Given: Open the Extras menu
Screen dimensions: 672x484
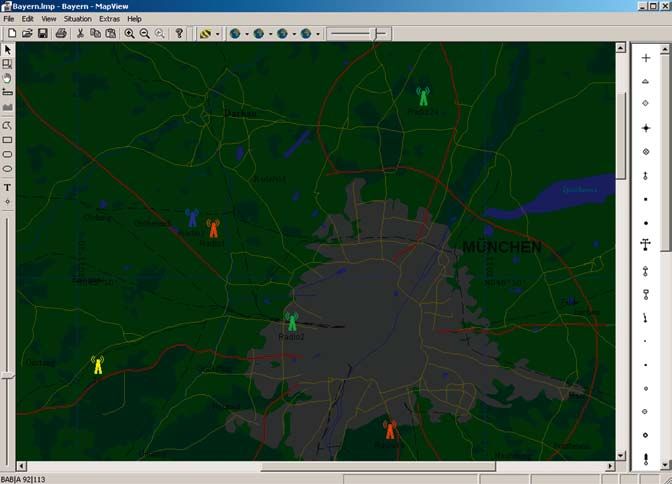Looking at the screenshot, I should click(109, 19).
